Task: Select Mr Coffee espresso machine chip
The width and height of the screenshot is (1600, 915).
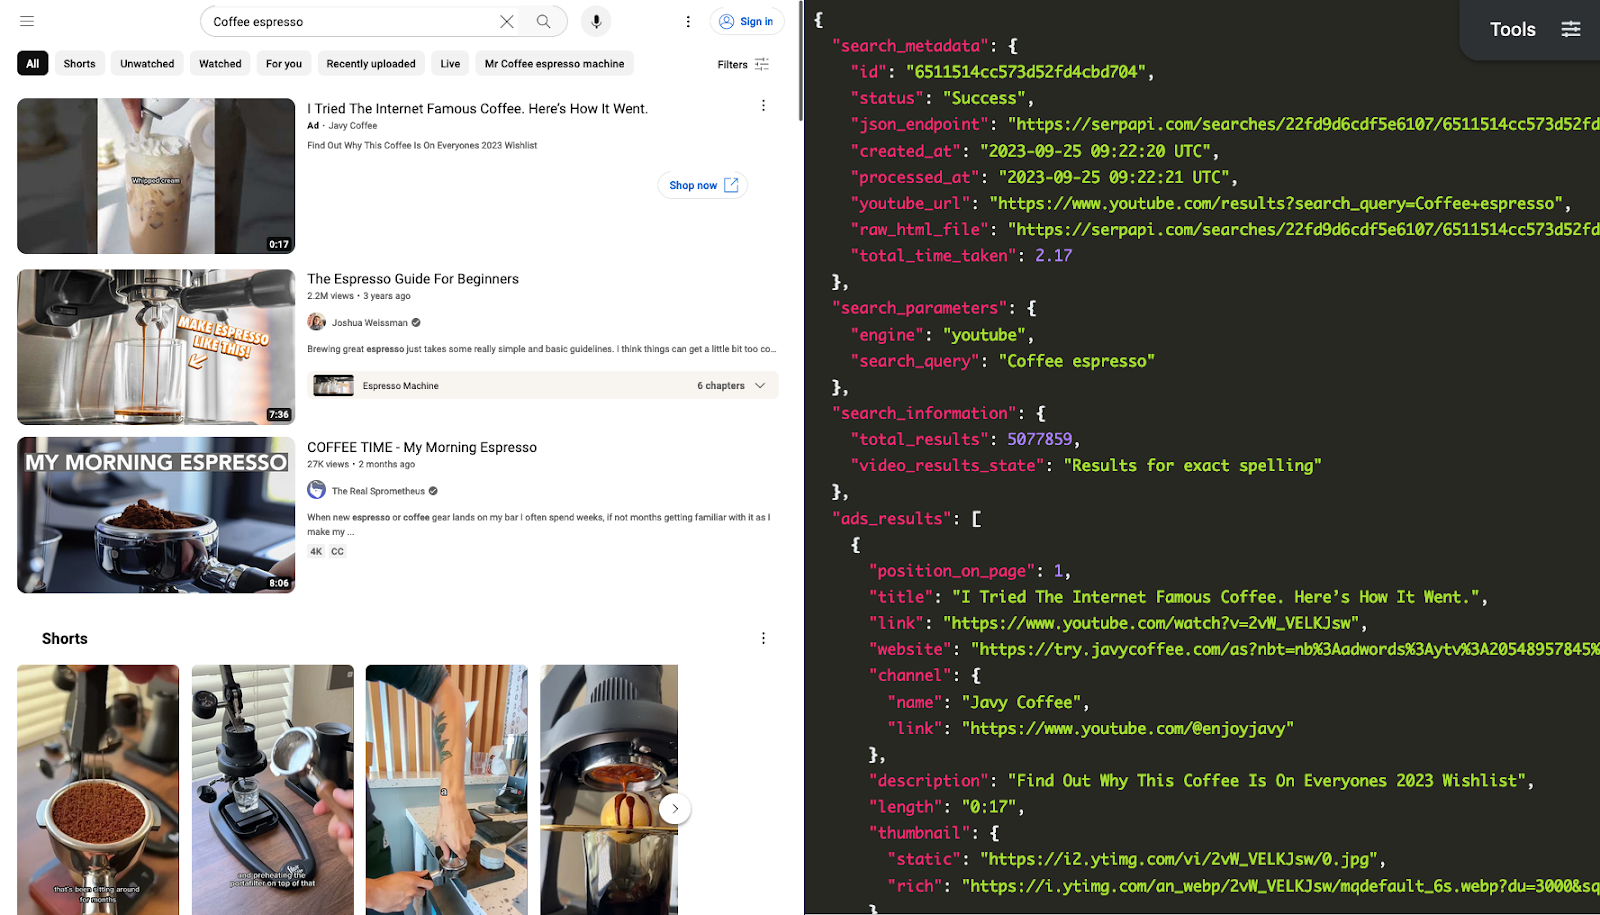Action: pyautogui.click(x=554, y=63)
